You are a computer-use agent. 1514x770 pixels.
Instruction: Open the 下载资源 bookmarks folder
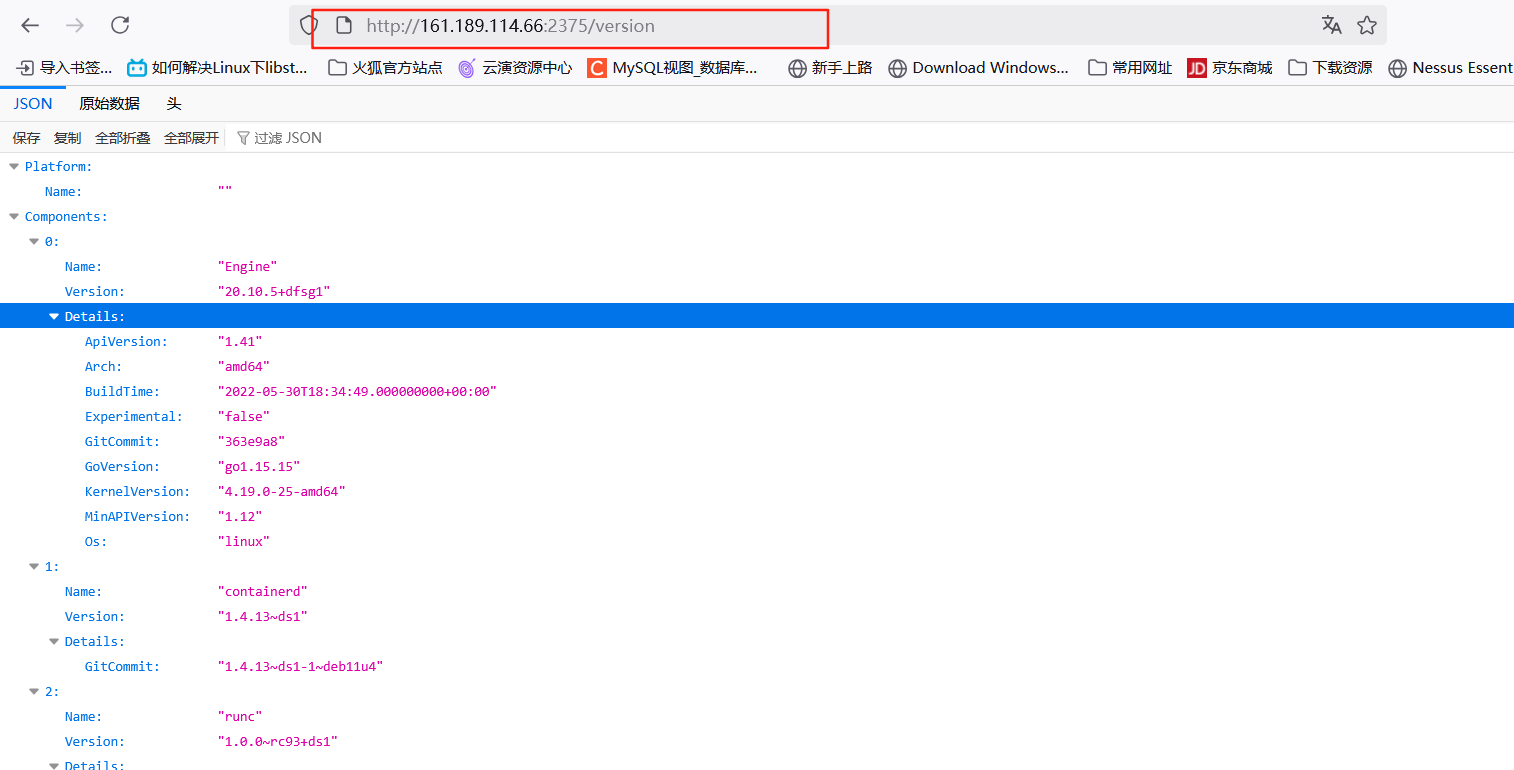click(1330, 68)
